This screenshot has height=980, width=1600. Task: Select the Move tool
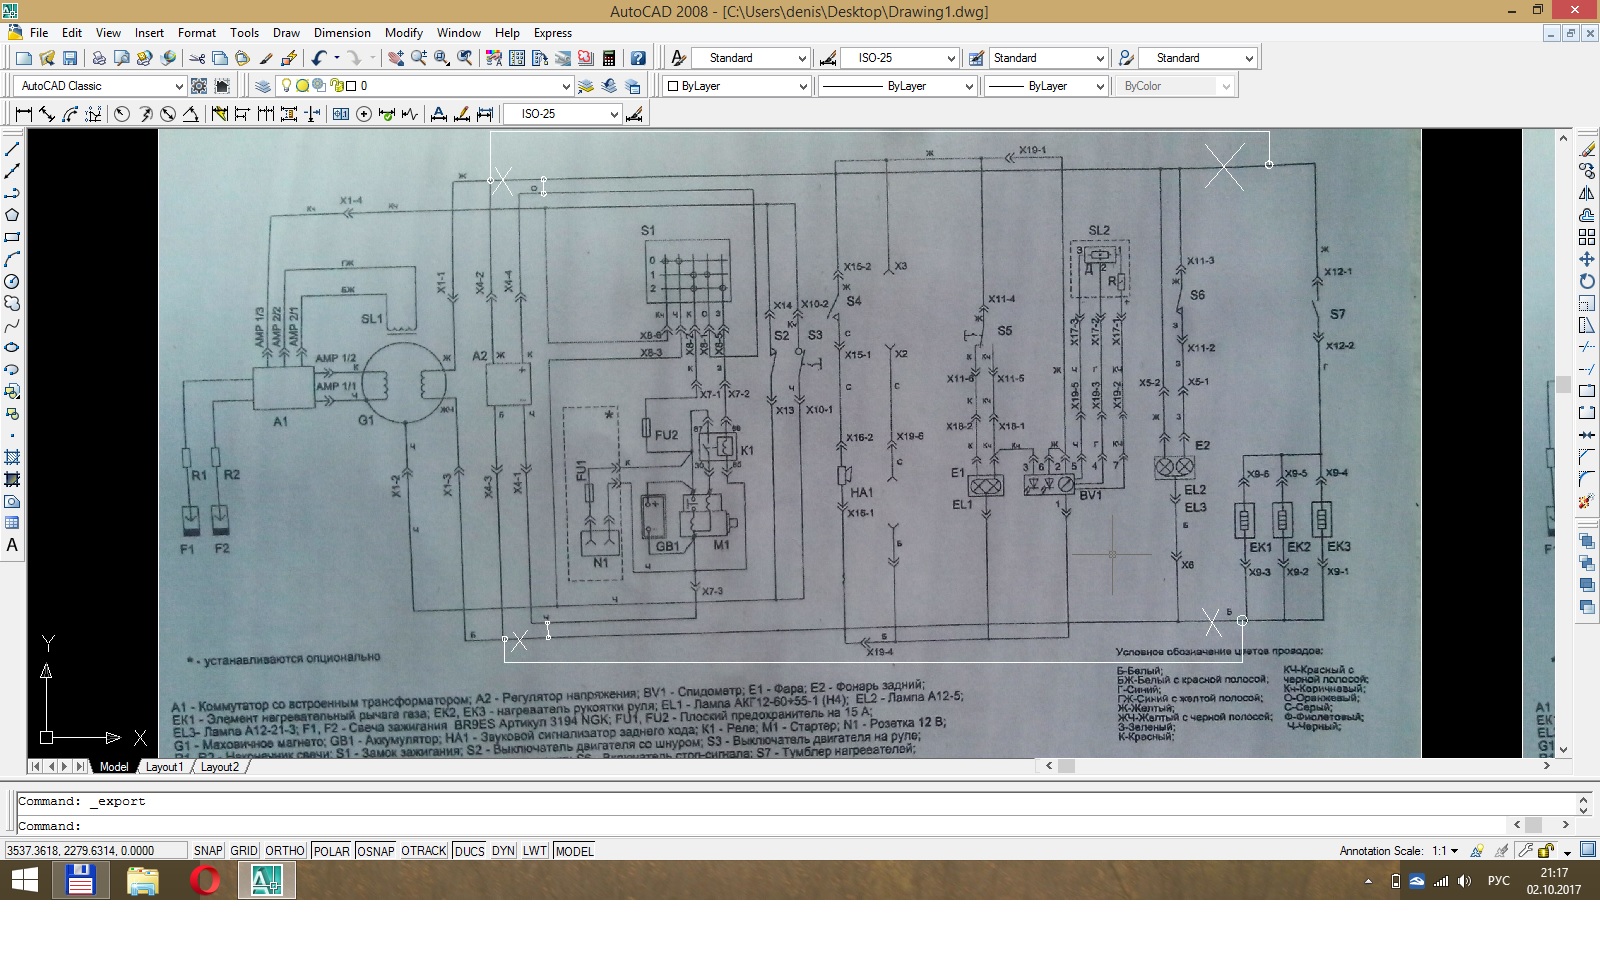click(1587, 259)
